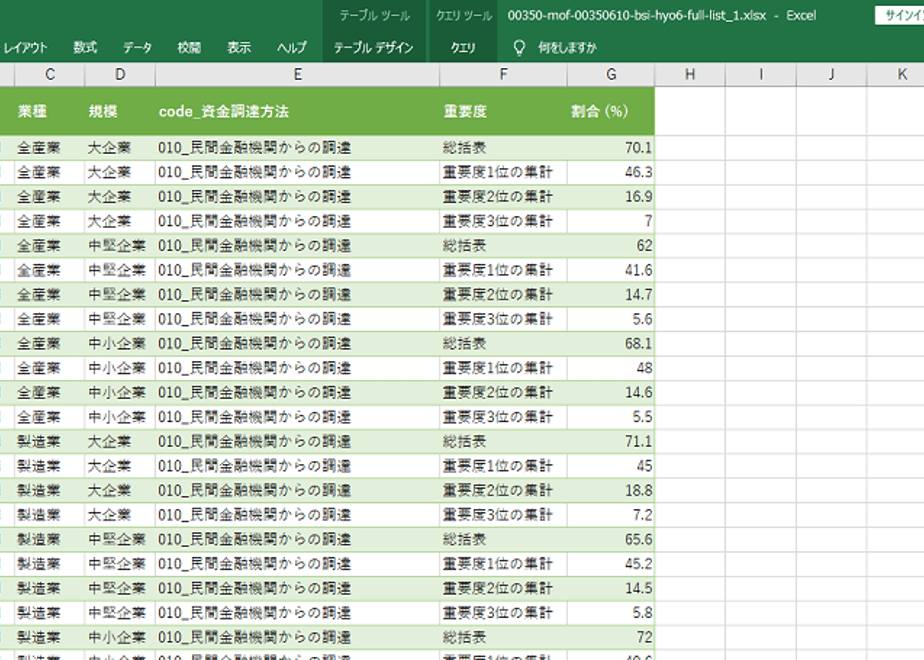Image resolution: width=924 pixels, height=660 pixels.
Task: Select 中堅企業 cell in the 62 row
Action: tap(120, 246)
